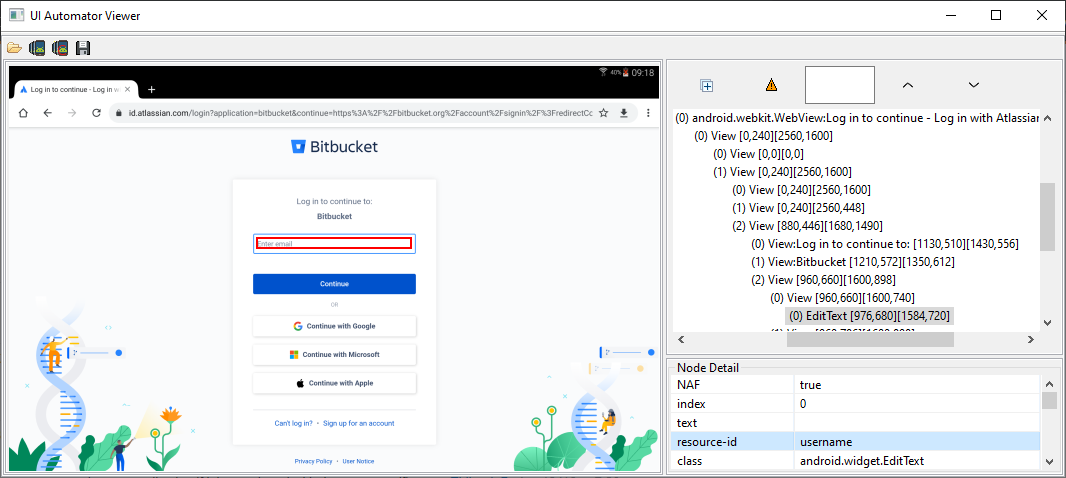Viewport: 1066px width, 478px height.
Task: Click the battery icon in device status bar
Action: point(625,72)
